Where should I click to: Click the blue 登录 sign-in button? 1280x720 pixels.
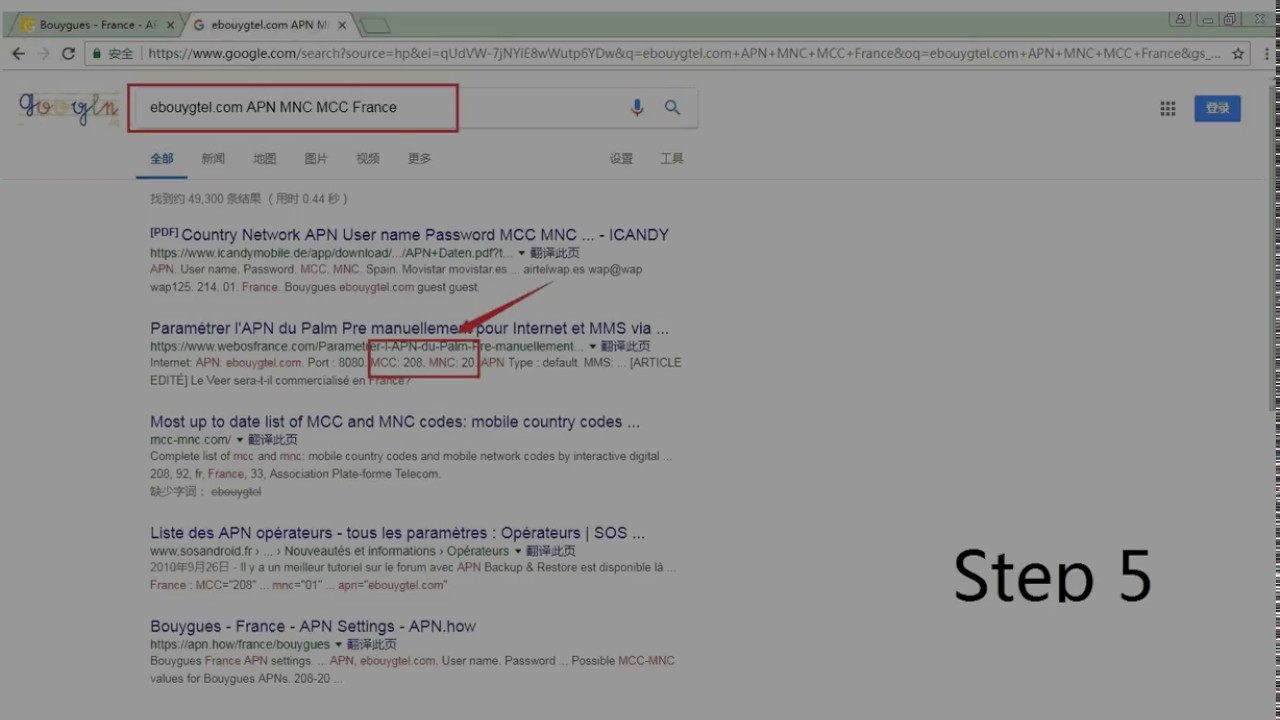click(1217, 108)
